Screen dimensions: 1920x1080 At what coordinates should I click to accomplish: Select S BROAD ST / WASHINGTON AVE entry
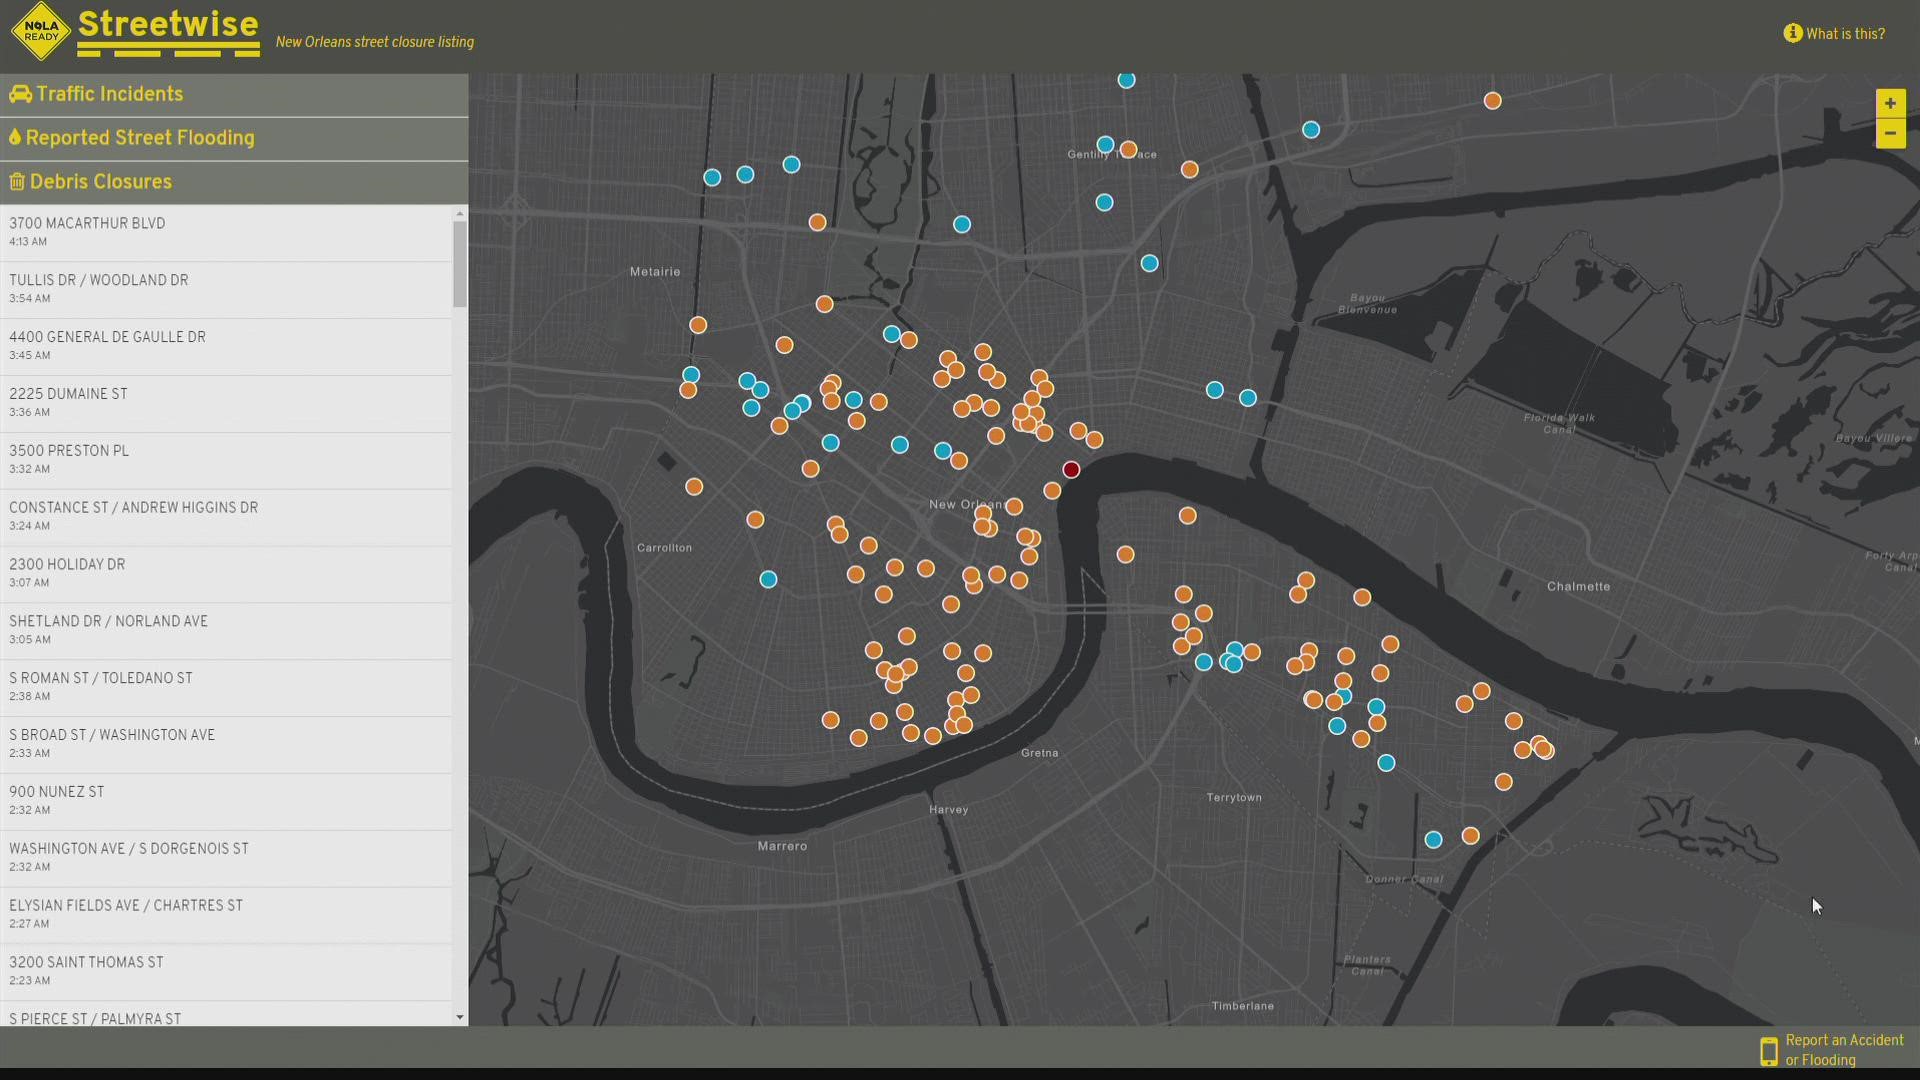click(226, 745)
